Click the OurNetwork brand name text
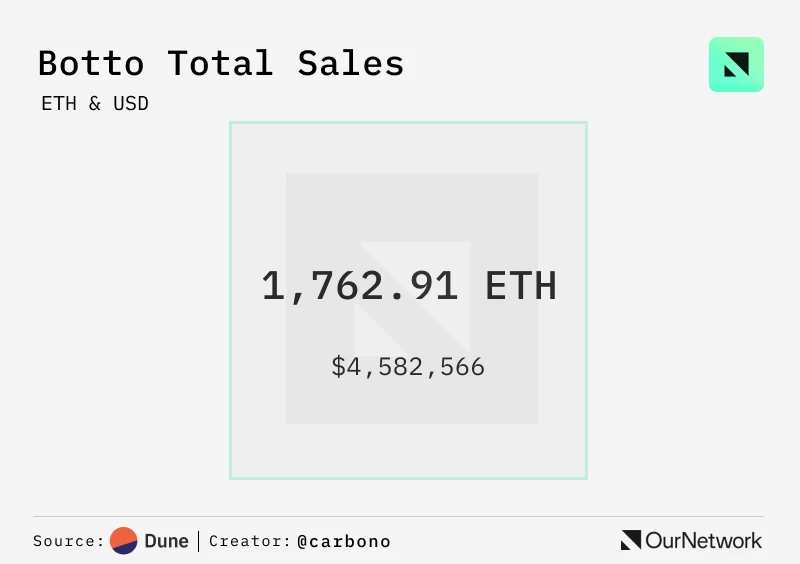Viewport: 800px width, 564px height. click(x=704, y=541)
